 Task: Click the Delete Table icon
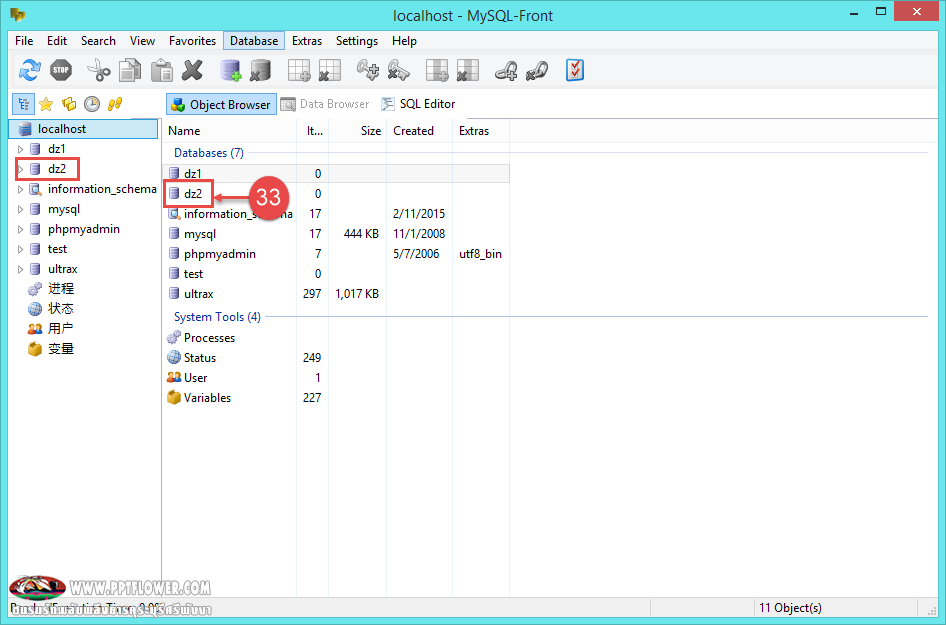330,71
